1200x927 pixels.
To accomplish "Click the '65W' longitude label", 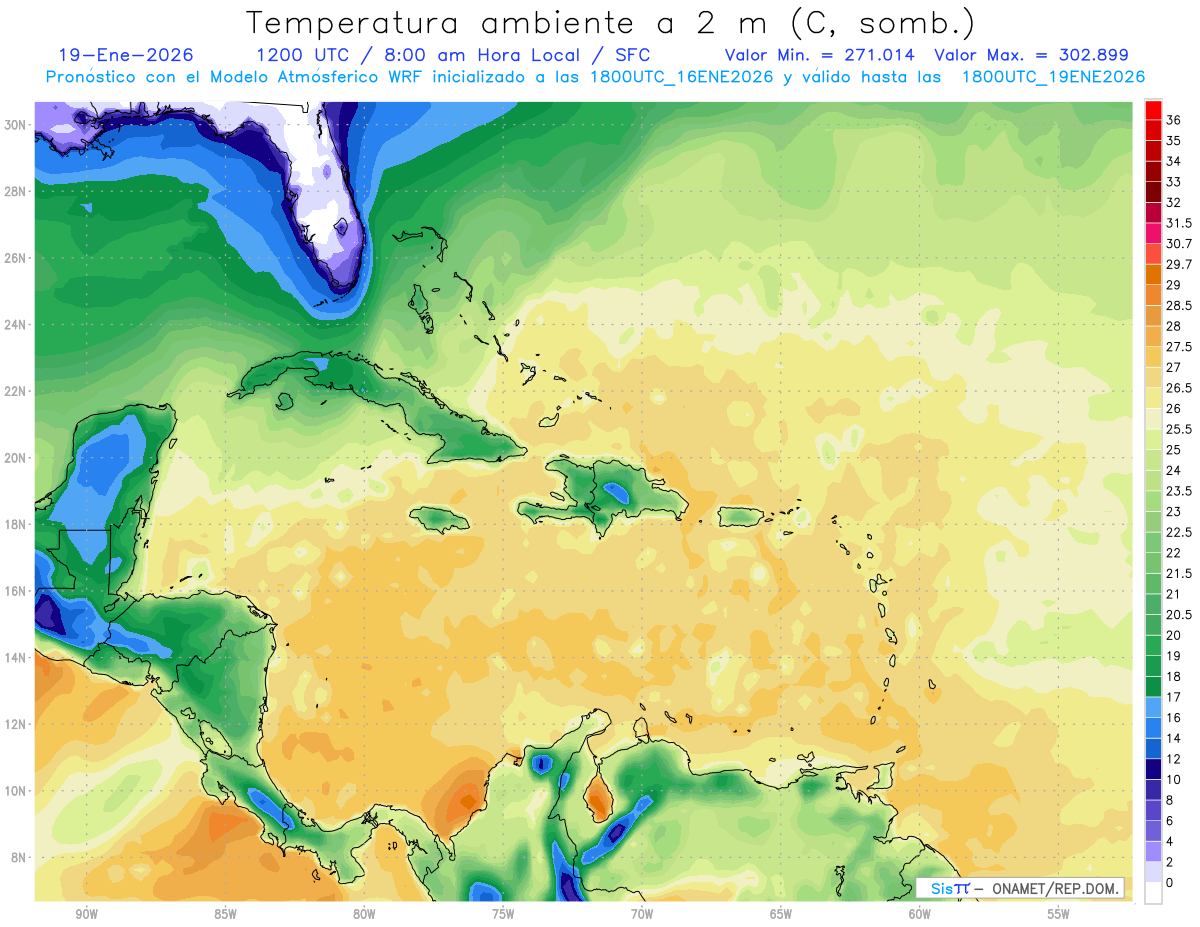I will point(781,914).
